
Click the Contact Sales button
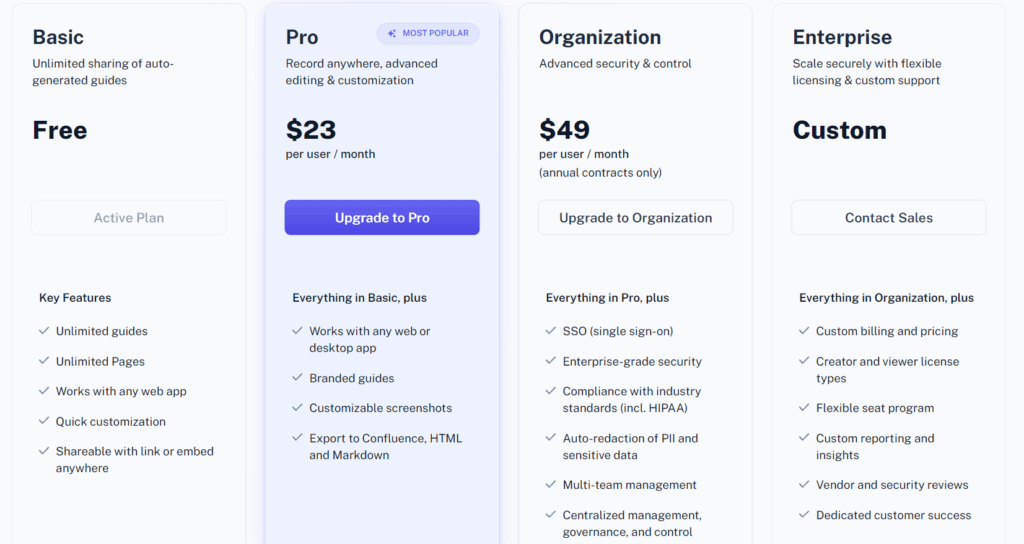[888, 218]
